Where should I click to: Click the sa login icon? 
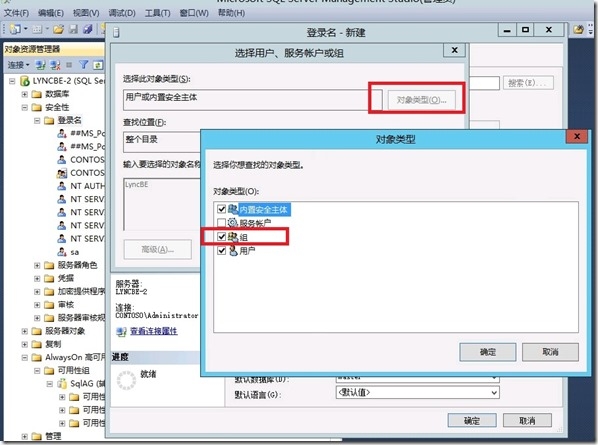pos(62,252)
